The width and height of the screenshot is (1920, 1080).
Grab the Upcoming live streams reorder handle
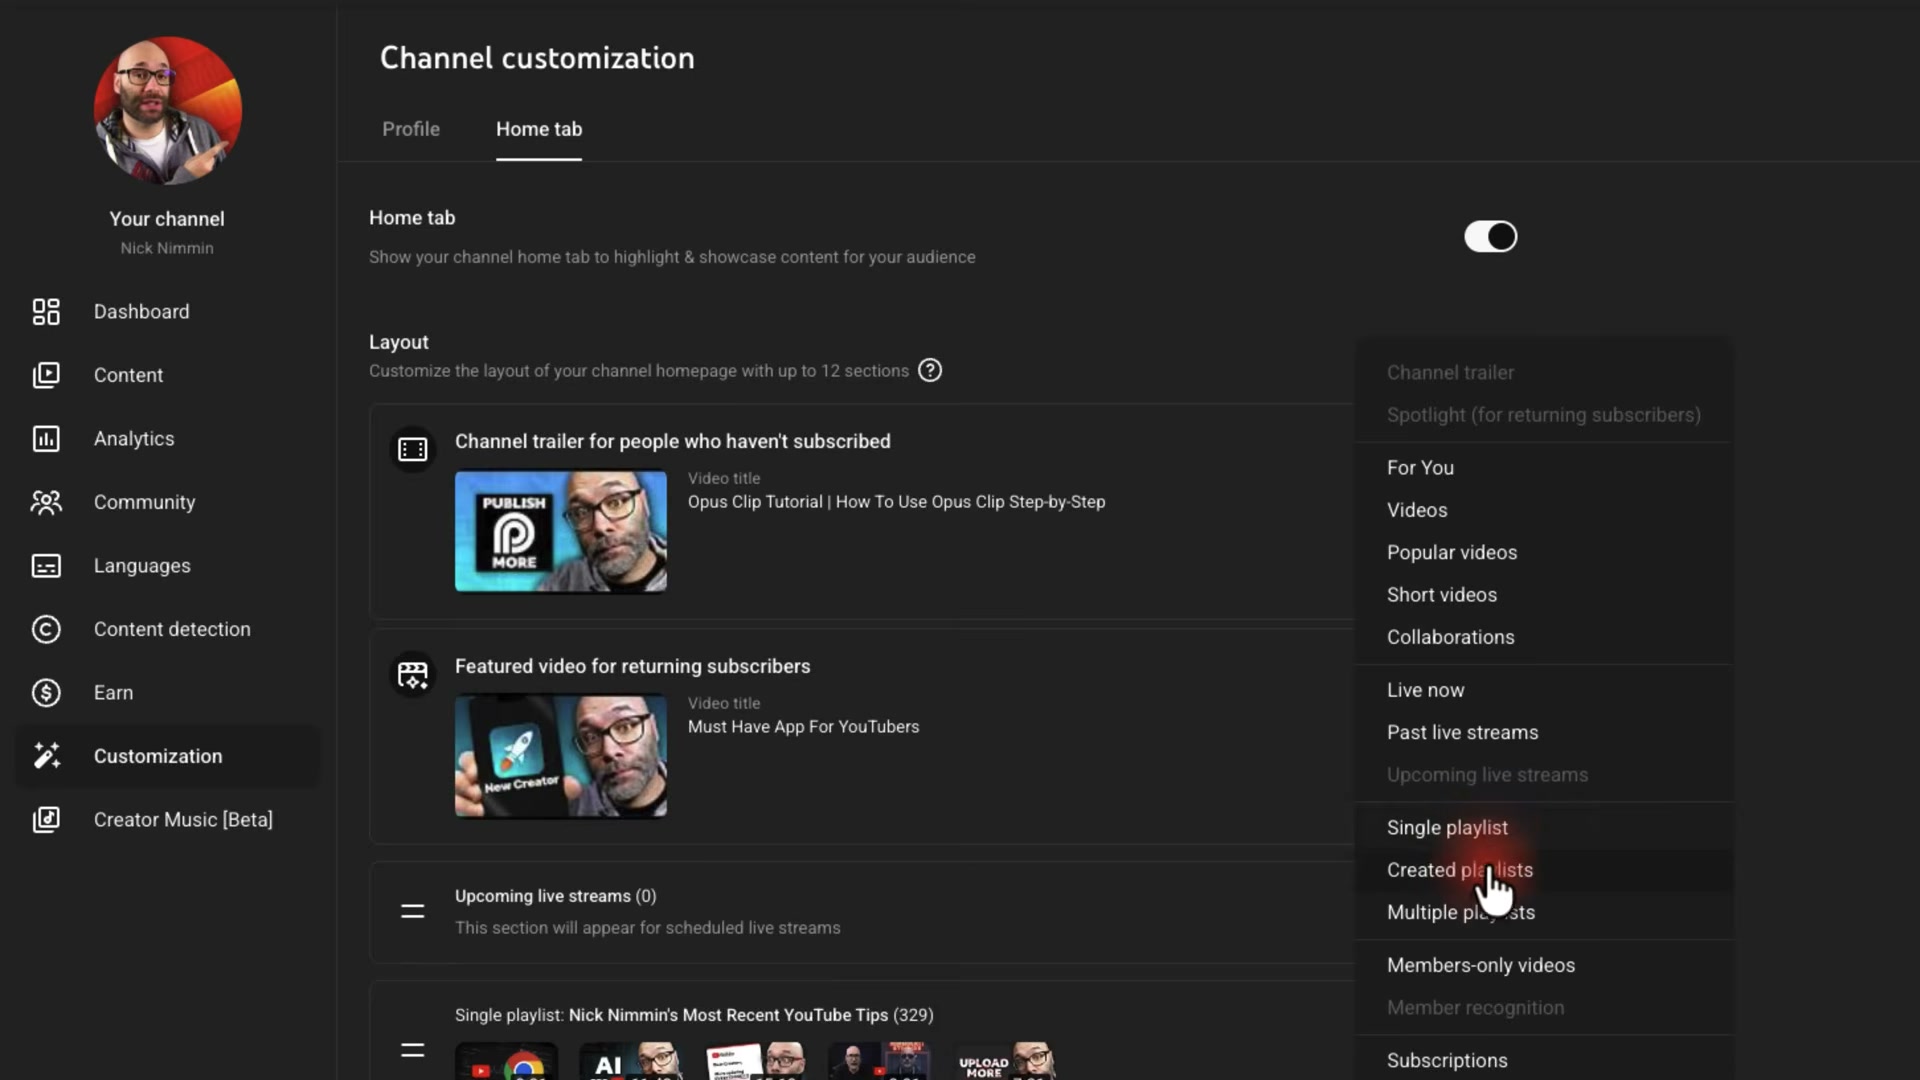tap(413, 911)
